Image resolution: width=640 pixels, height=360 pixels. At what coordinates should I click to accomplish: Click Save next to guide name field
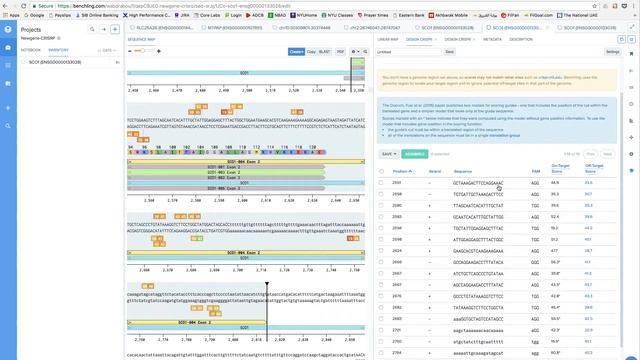point(449,52)
